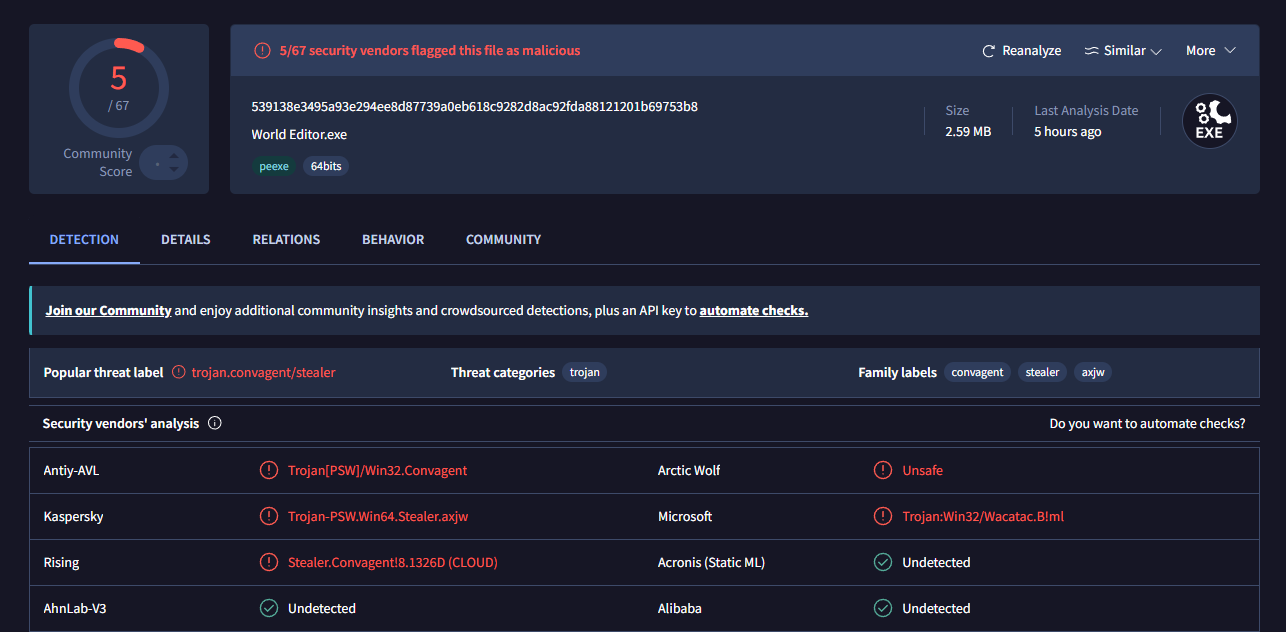Click the Antiy-AVL vendor name

[x=71, y=470]
